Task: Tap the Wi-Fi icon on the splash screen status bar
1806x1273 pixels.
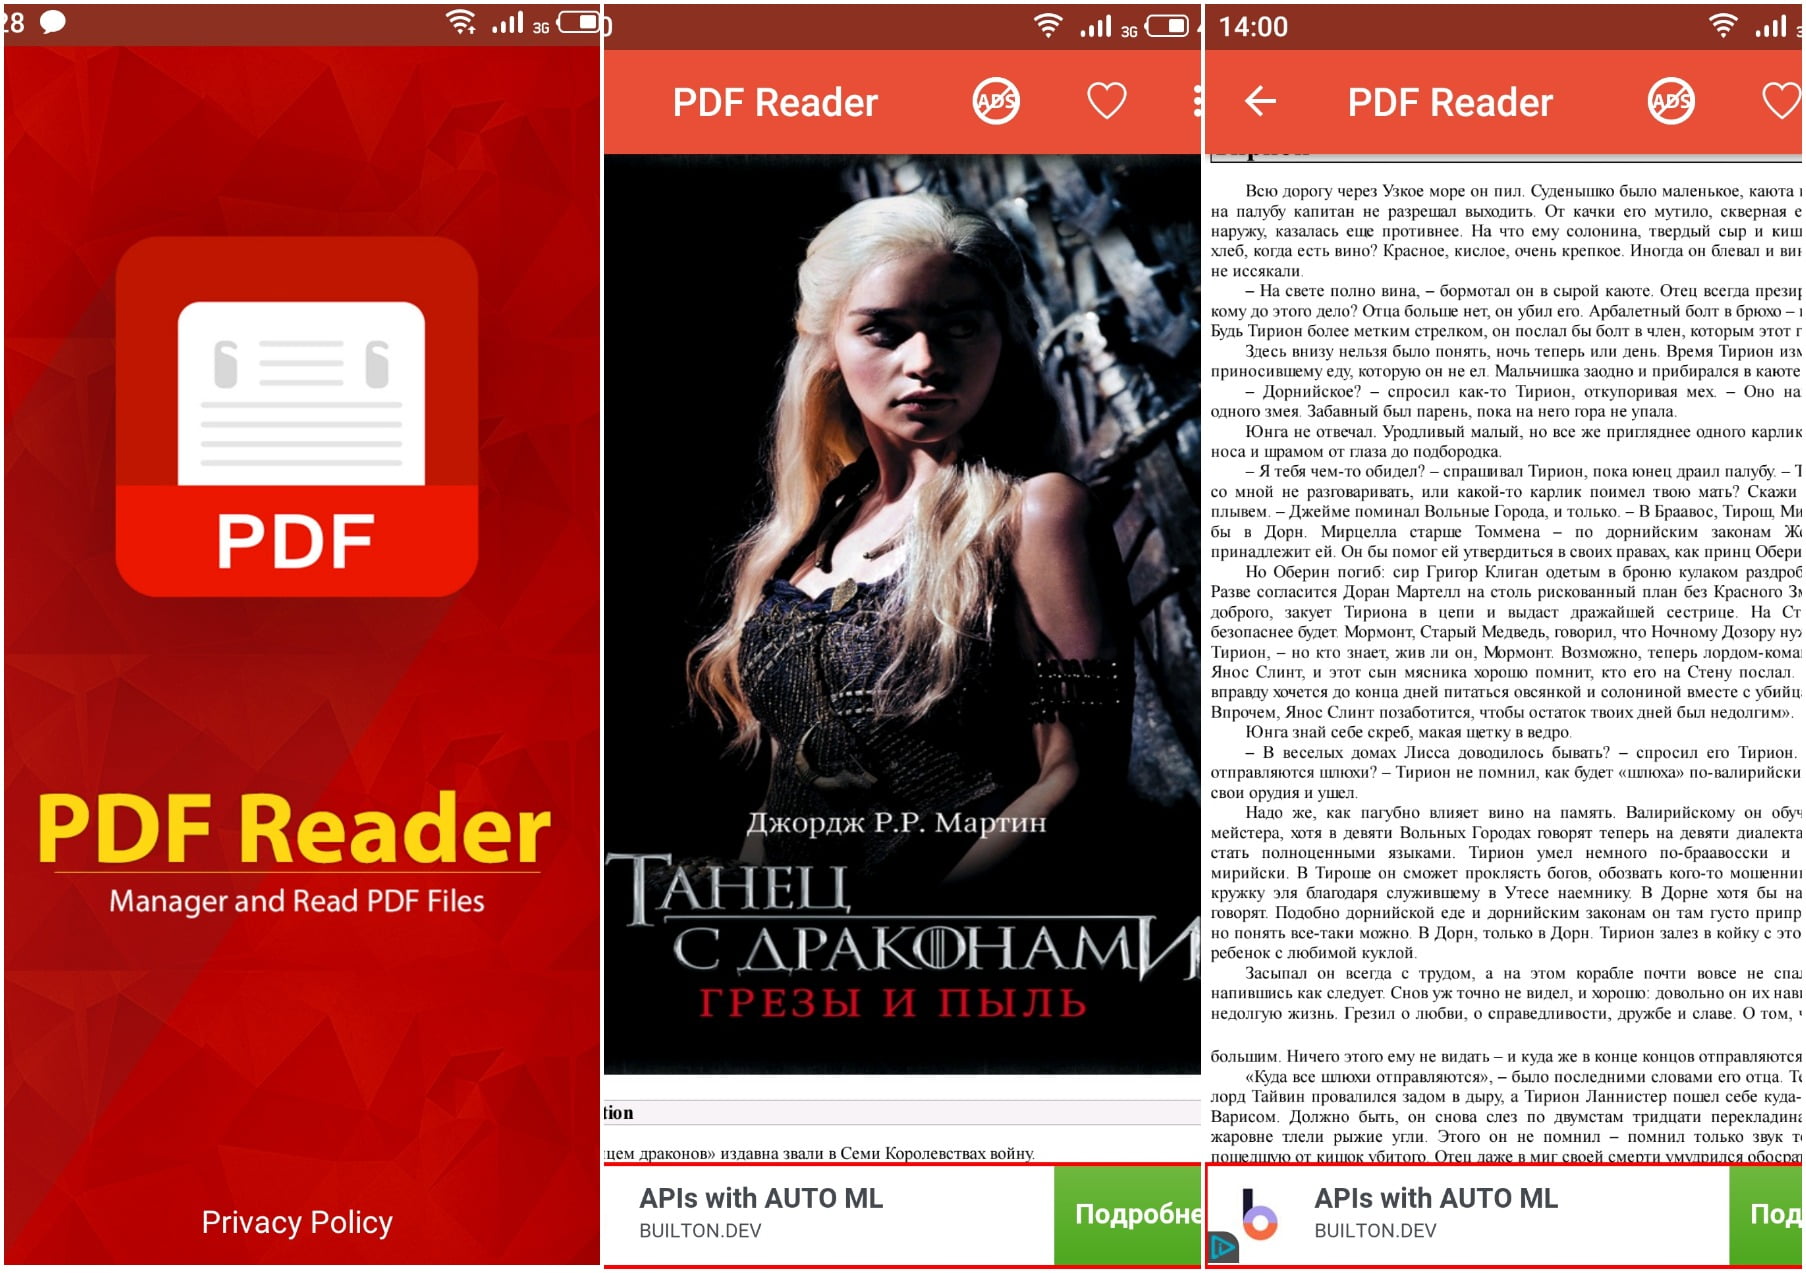Action: pos(461,22)
